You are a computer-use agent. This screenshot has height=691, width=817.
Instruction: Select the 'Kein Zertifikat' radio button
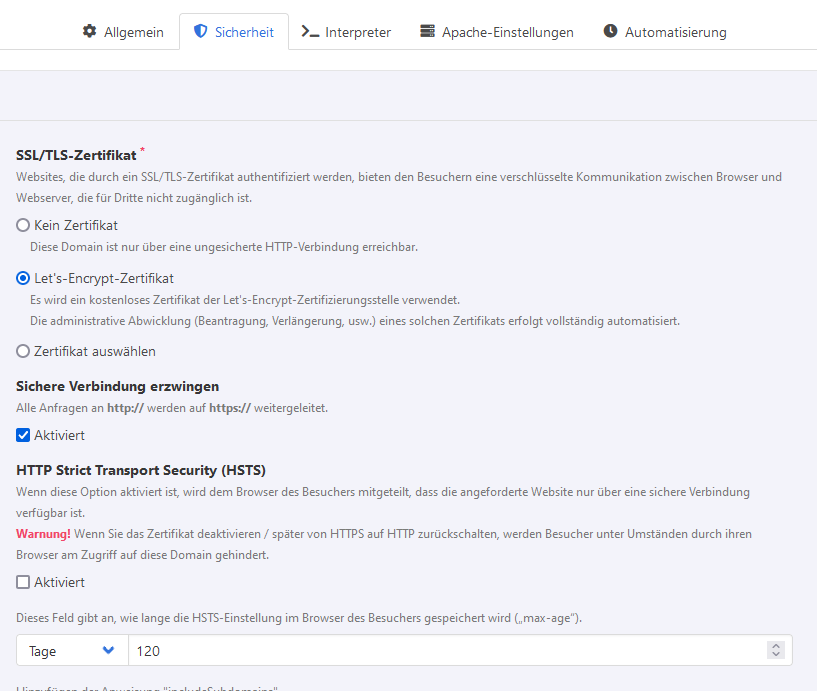[x=23, y=226]
